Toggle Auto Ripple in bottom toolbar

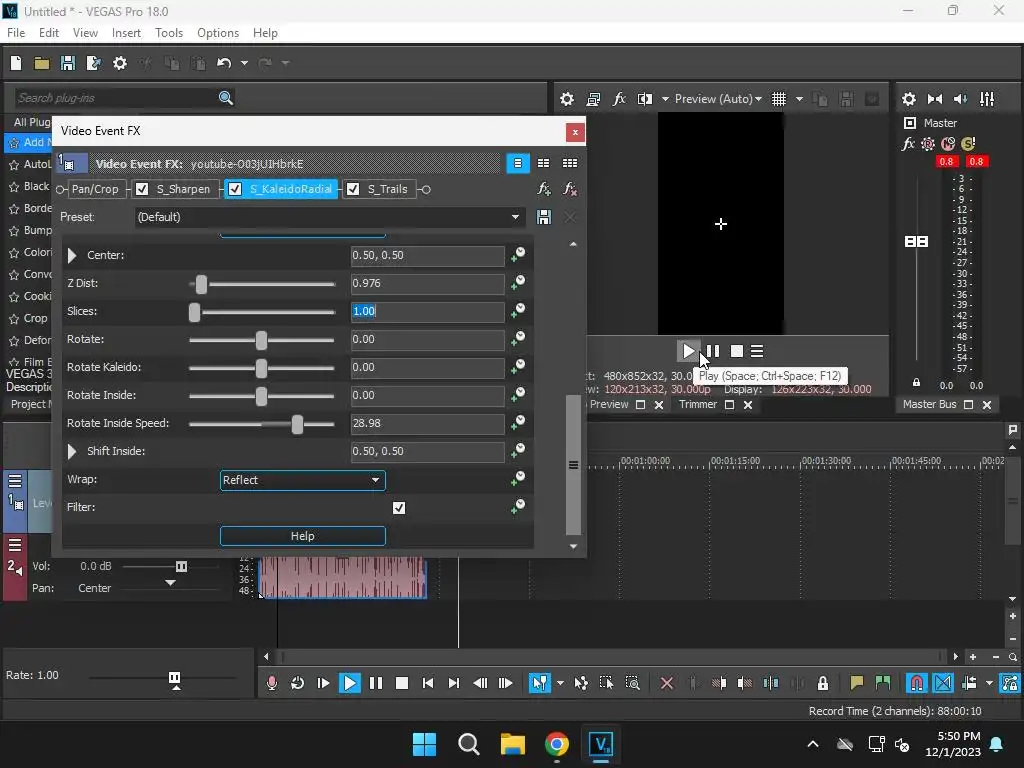tap(969, 683)
